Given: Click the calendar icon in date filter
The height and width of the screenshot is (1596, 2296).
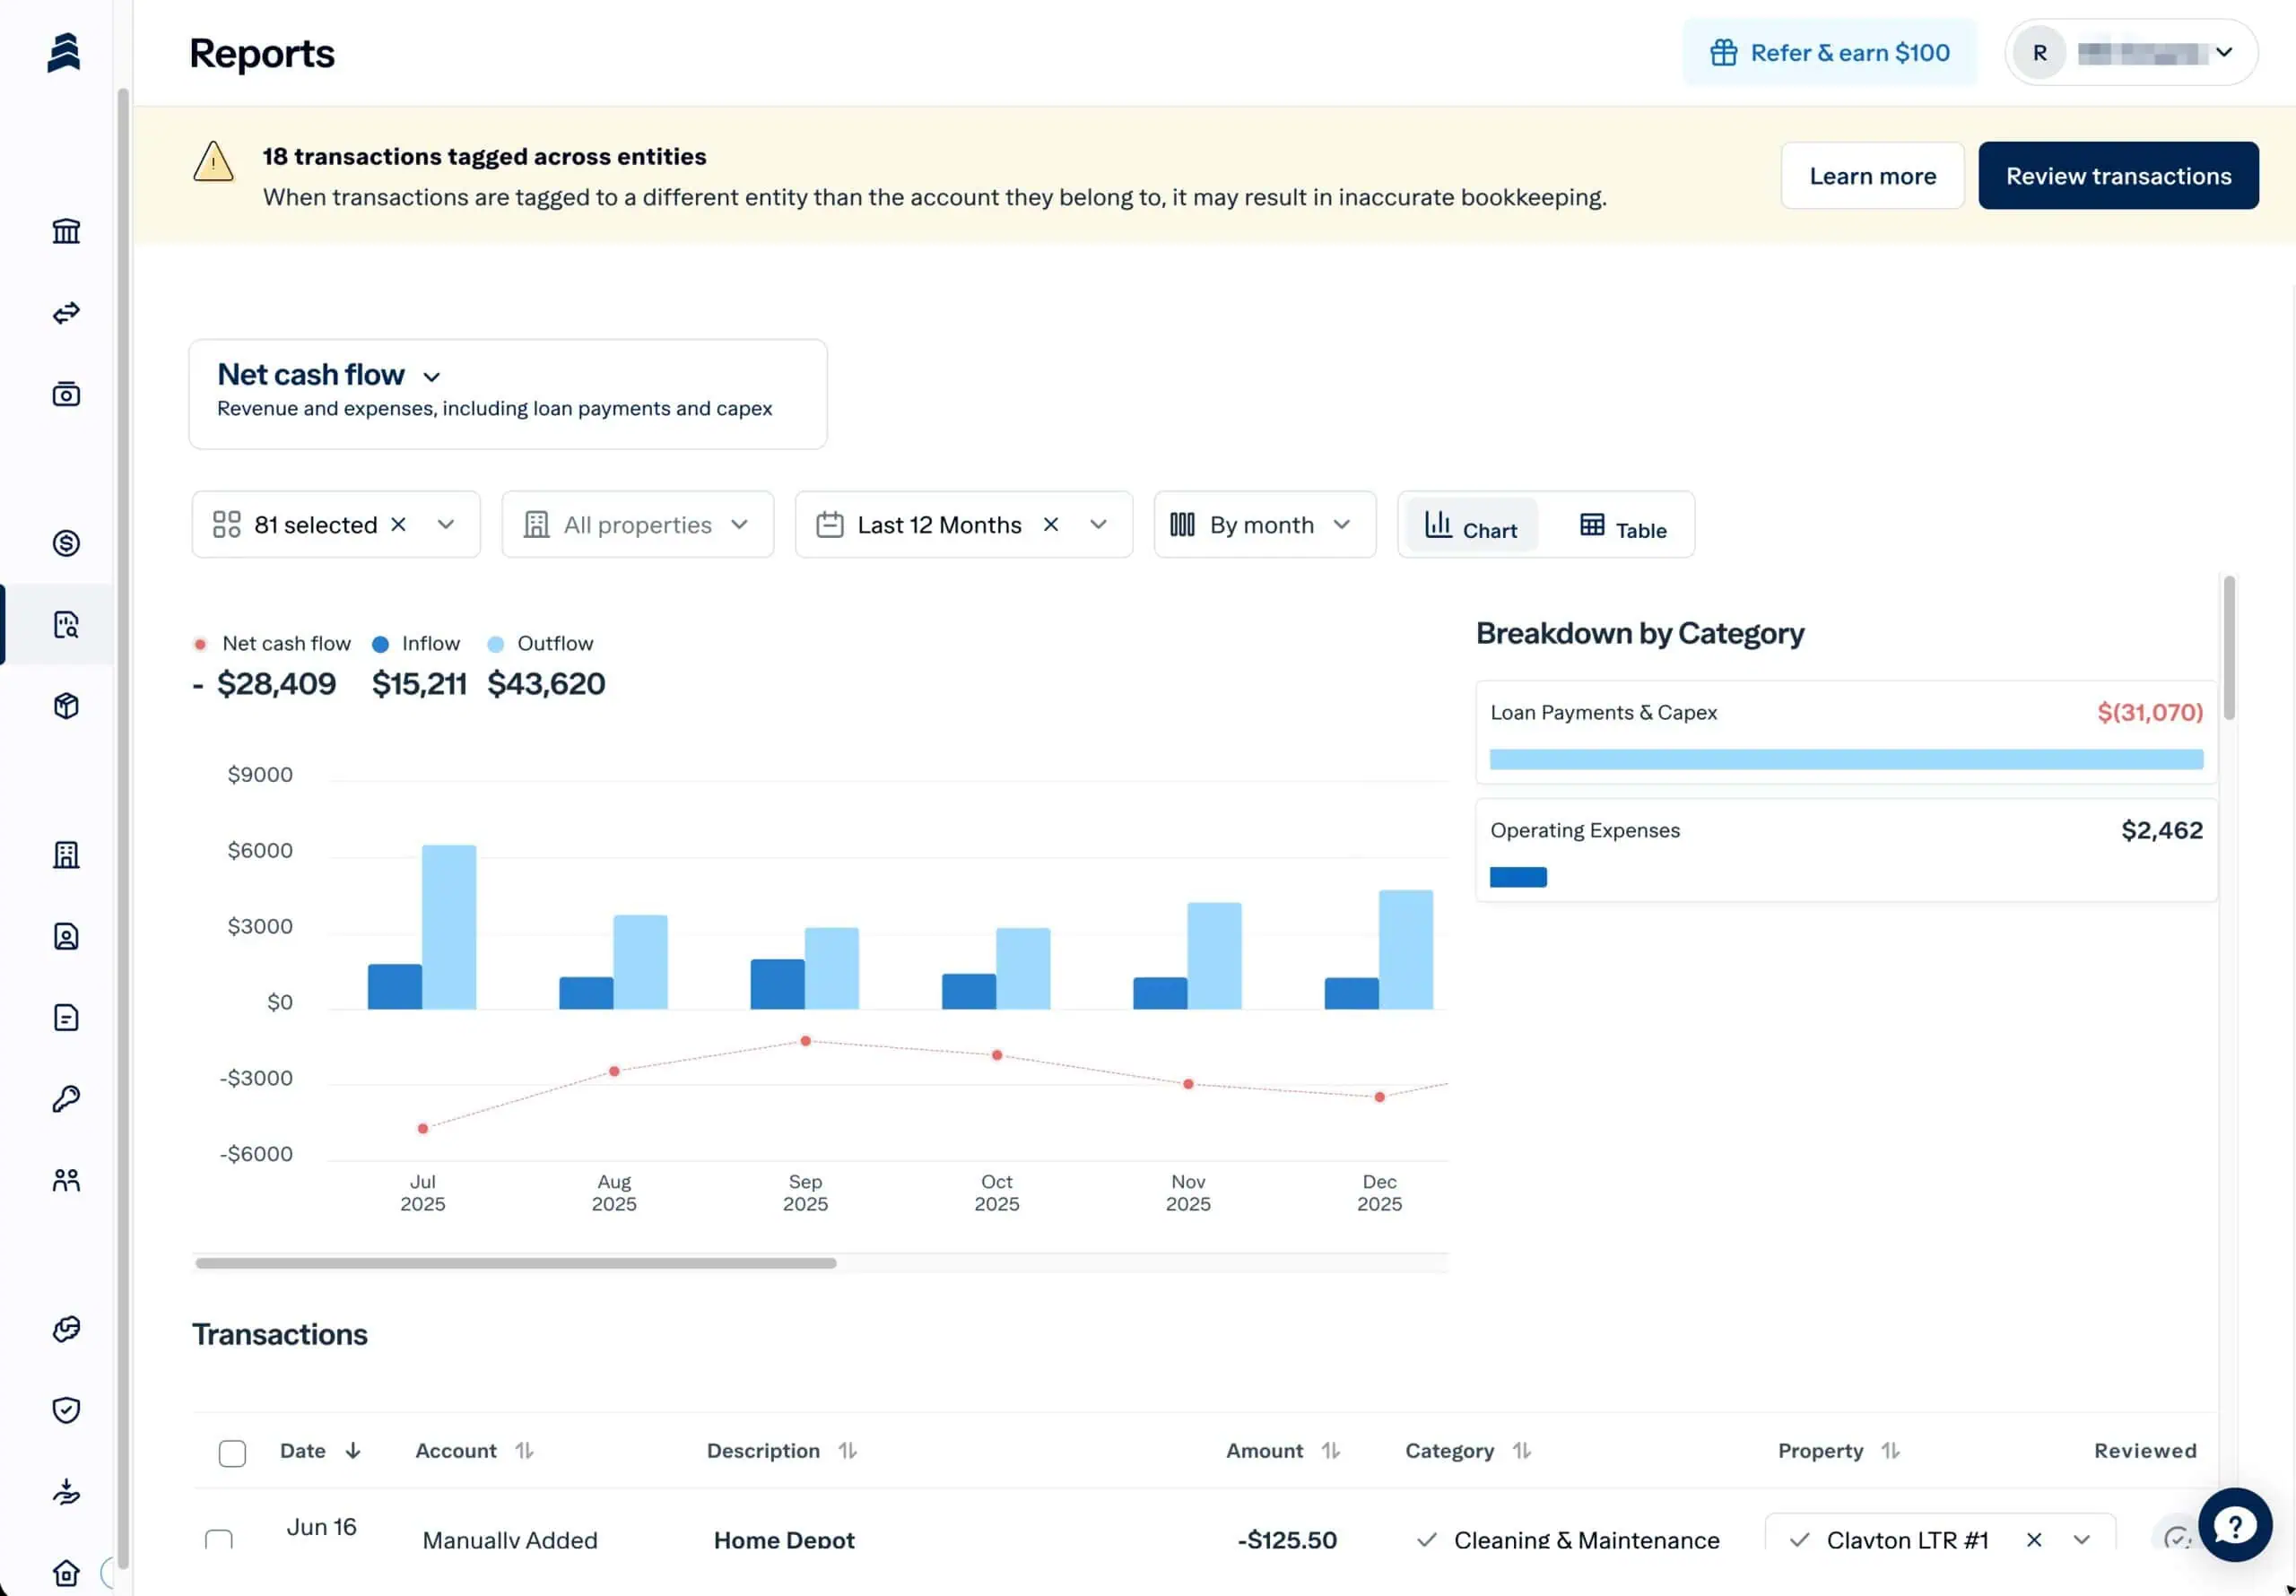Looking at the screenshot, I should tap(830, 524).
